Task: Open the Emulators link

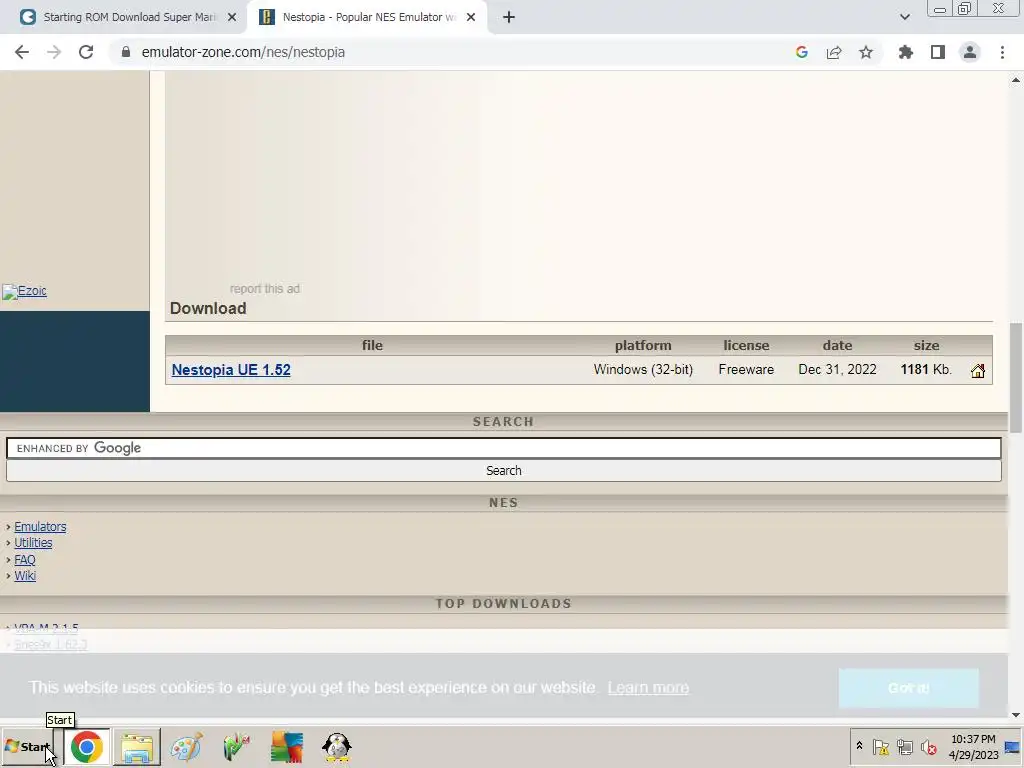Action: pos(40,526)
